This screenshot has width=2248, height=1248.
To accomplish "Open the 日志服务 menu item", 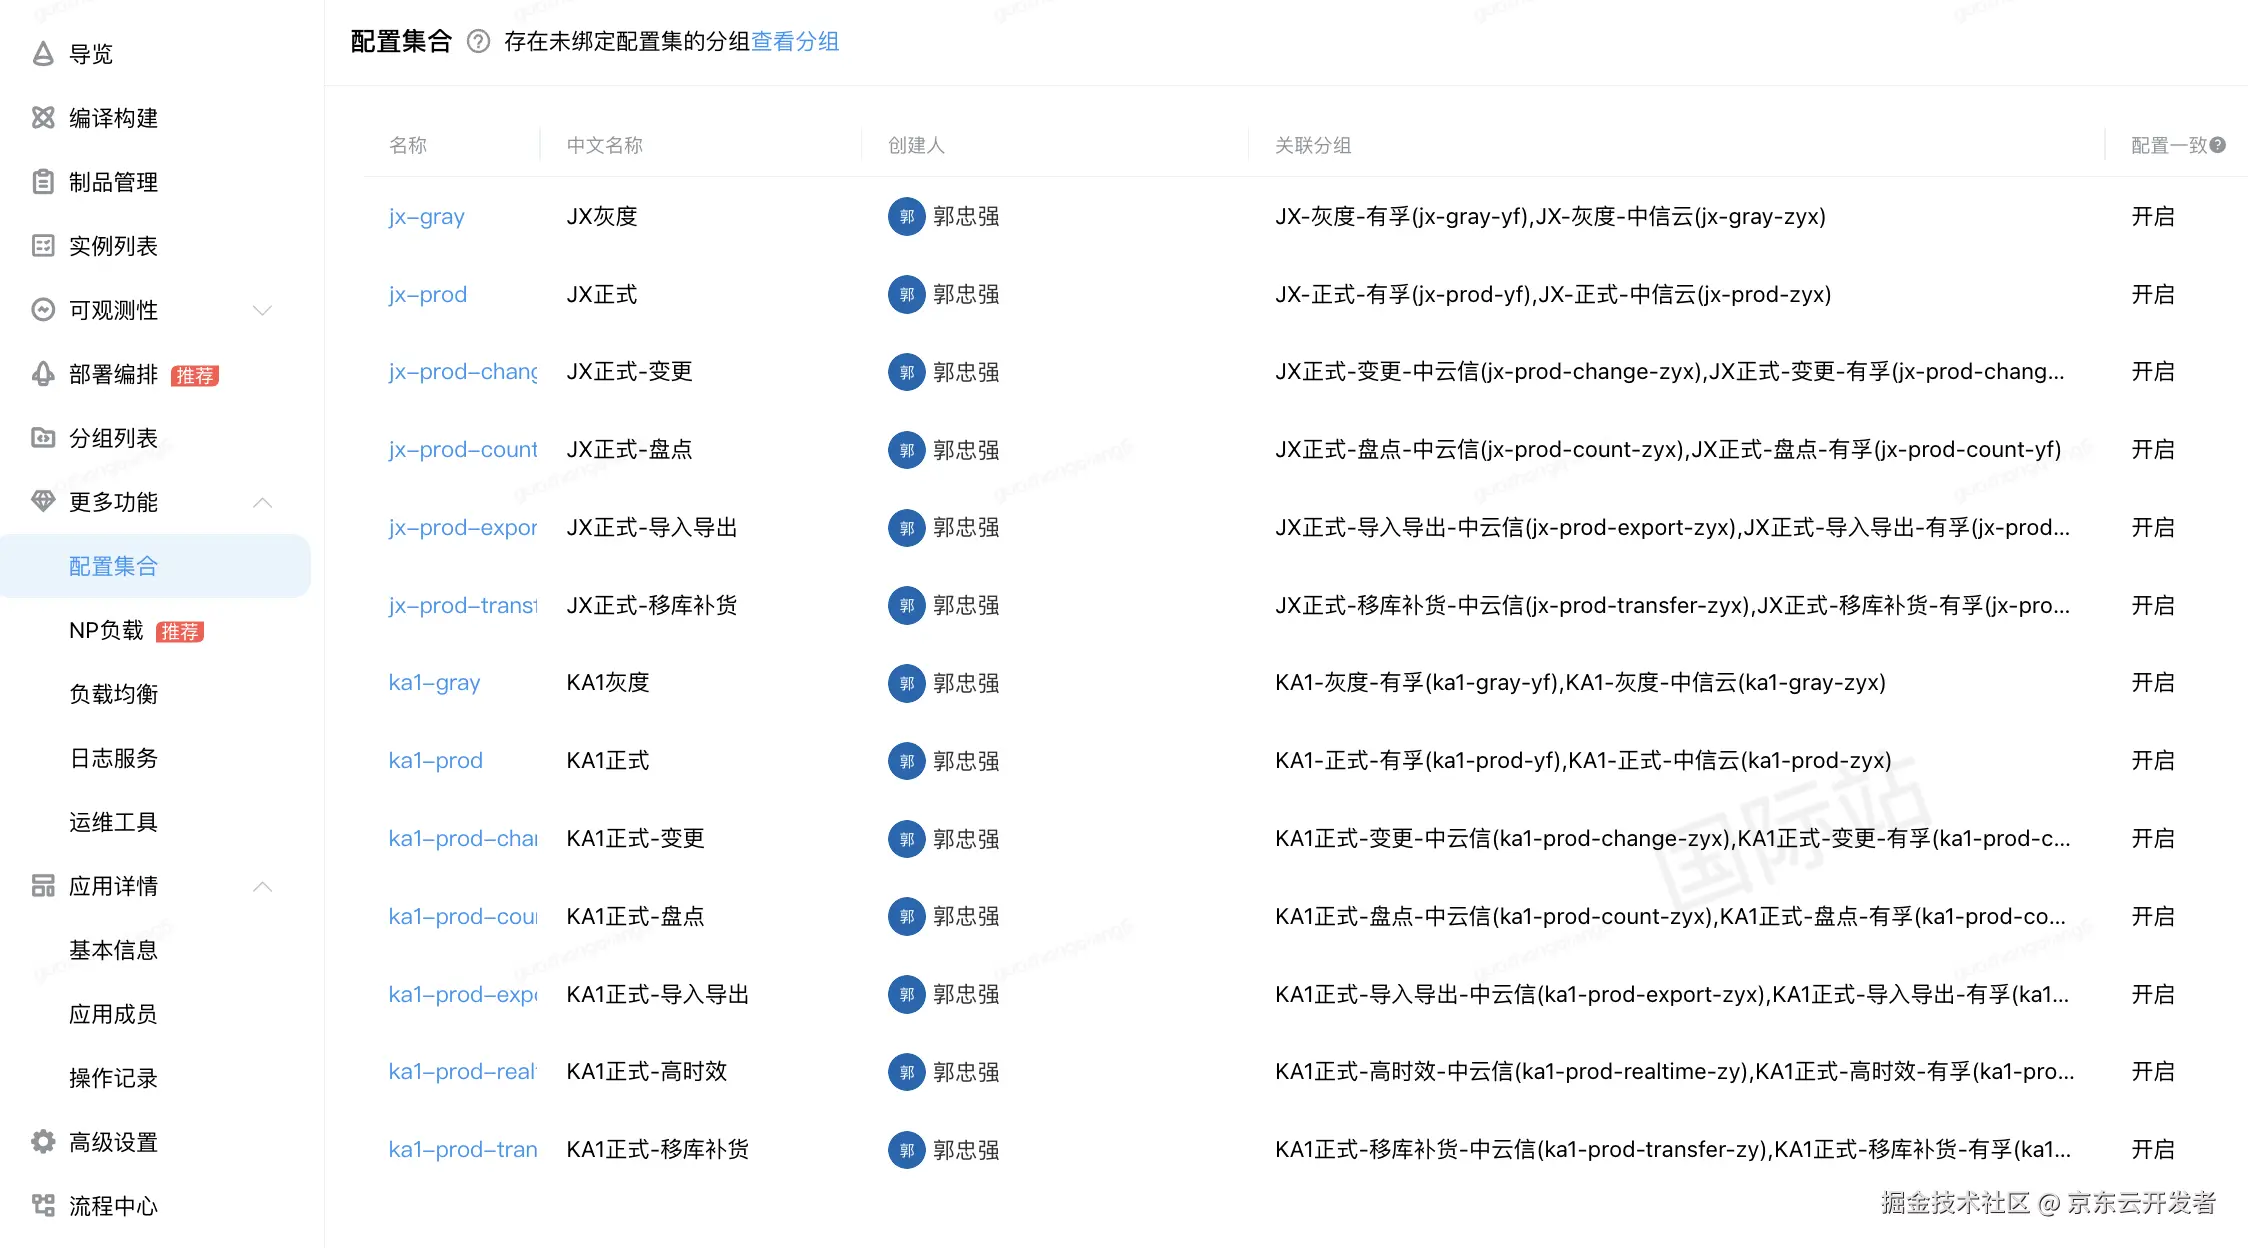I will (113, 758).
